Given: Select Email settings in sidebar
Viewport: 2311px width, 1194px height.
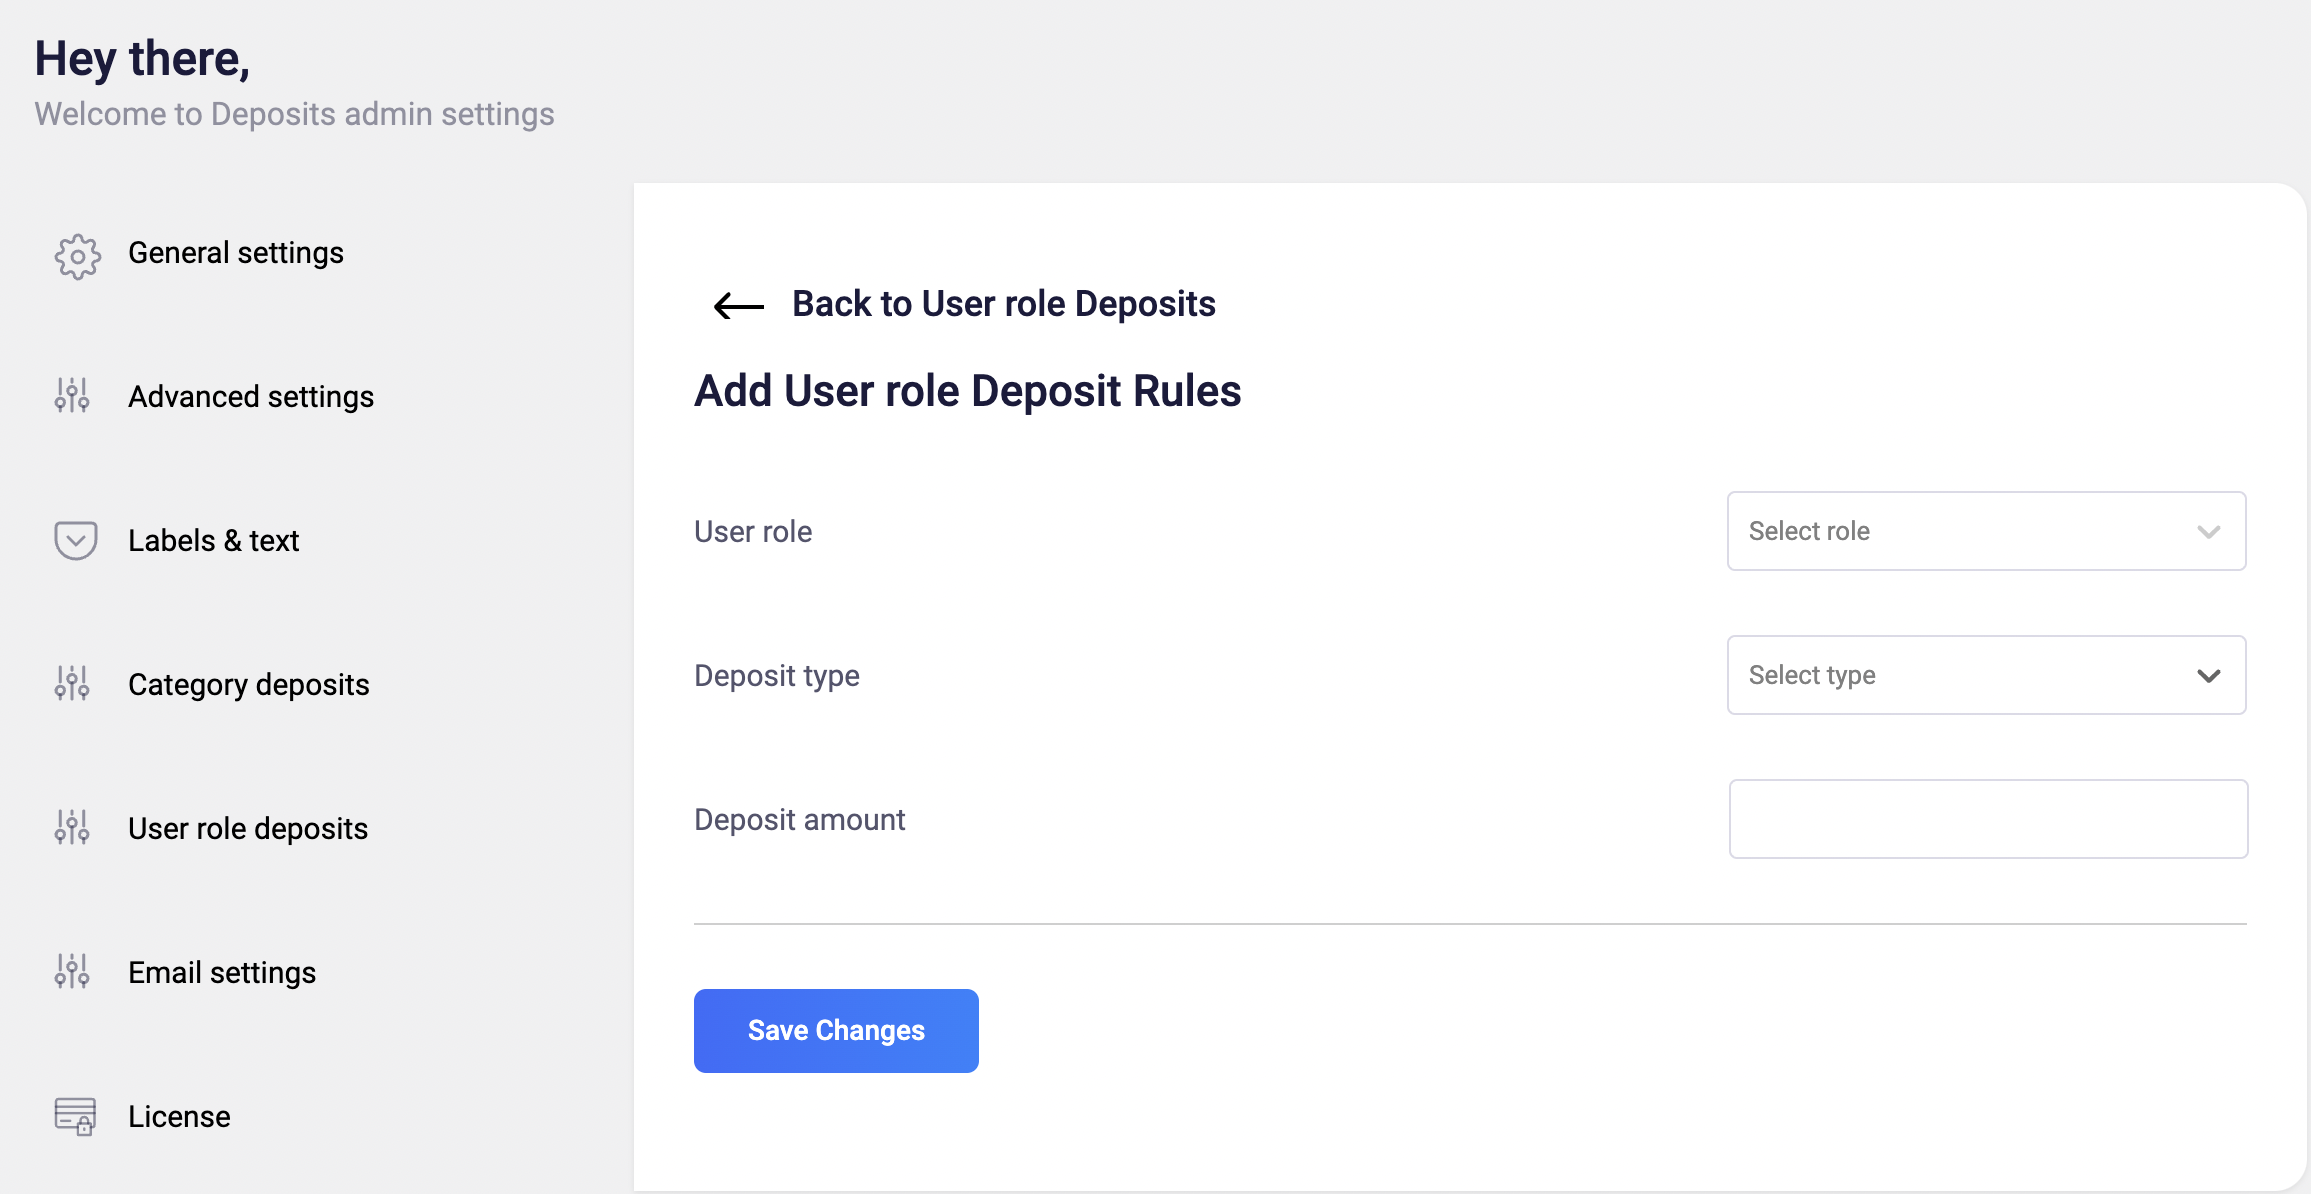Looking at the screenshot, I should point(222,973).
